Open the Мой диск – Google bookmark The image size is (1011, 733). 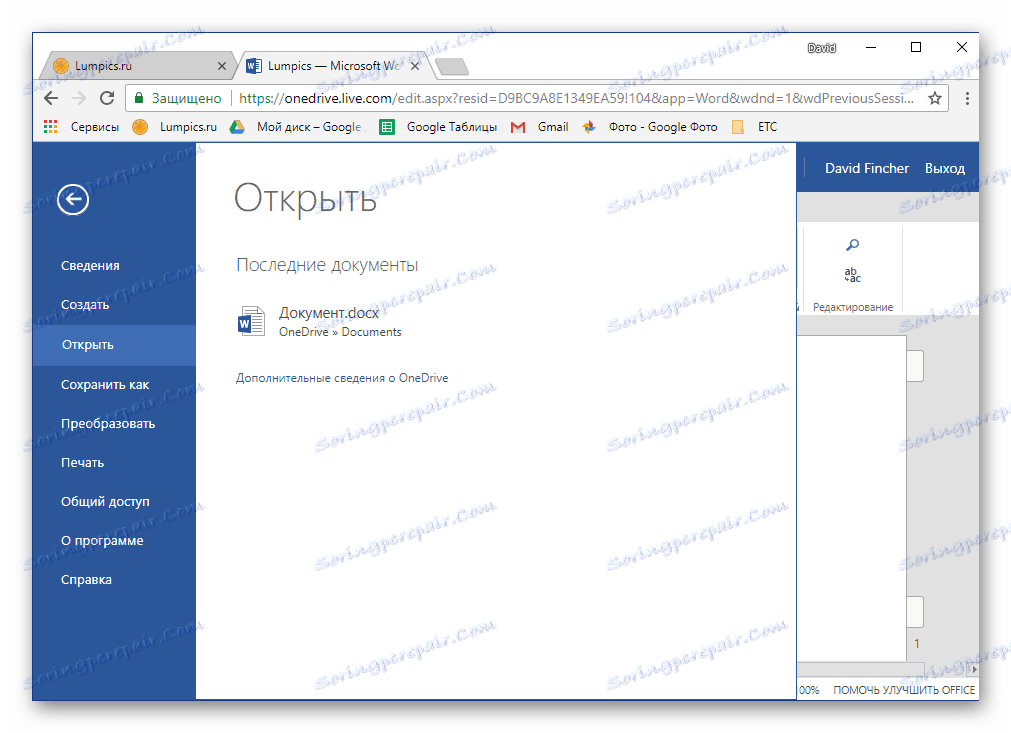(x=297, y=127)
